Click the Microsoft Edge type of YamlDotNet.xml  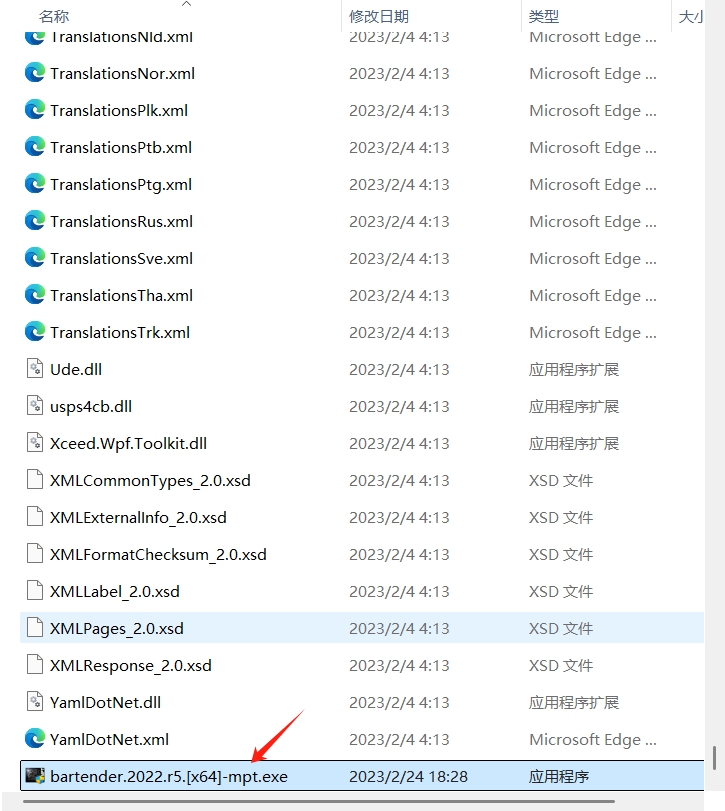(x=593, y=739)
